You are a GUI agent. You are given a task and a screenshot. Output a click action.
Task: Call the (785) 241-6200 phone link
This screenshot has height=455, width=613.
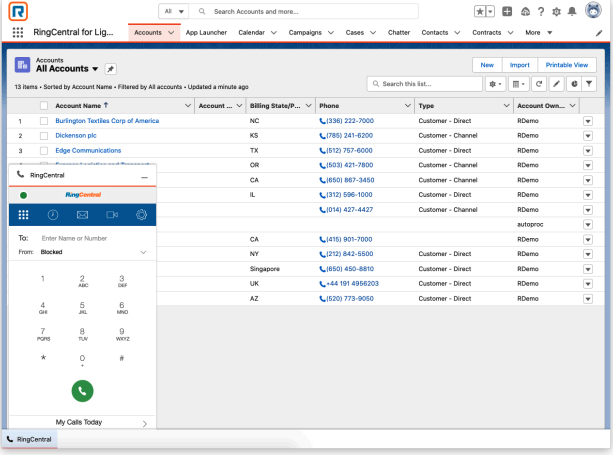point(350,136)
